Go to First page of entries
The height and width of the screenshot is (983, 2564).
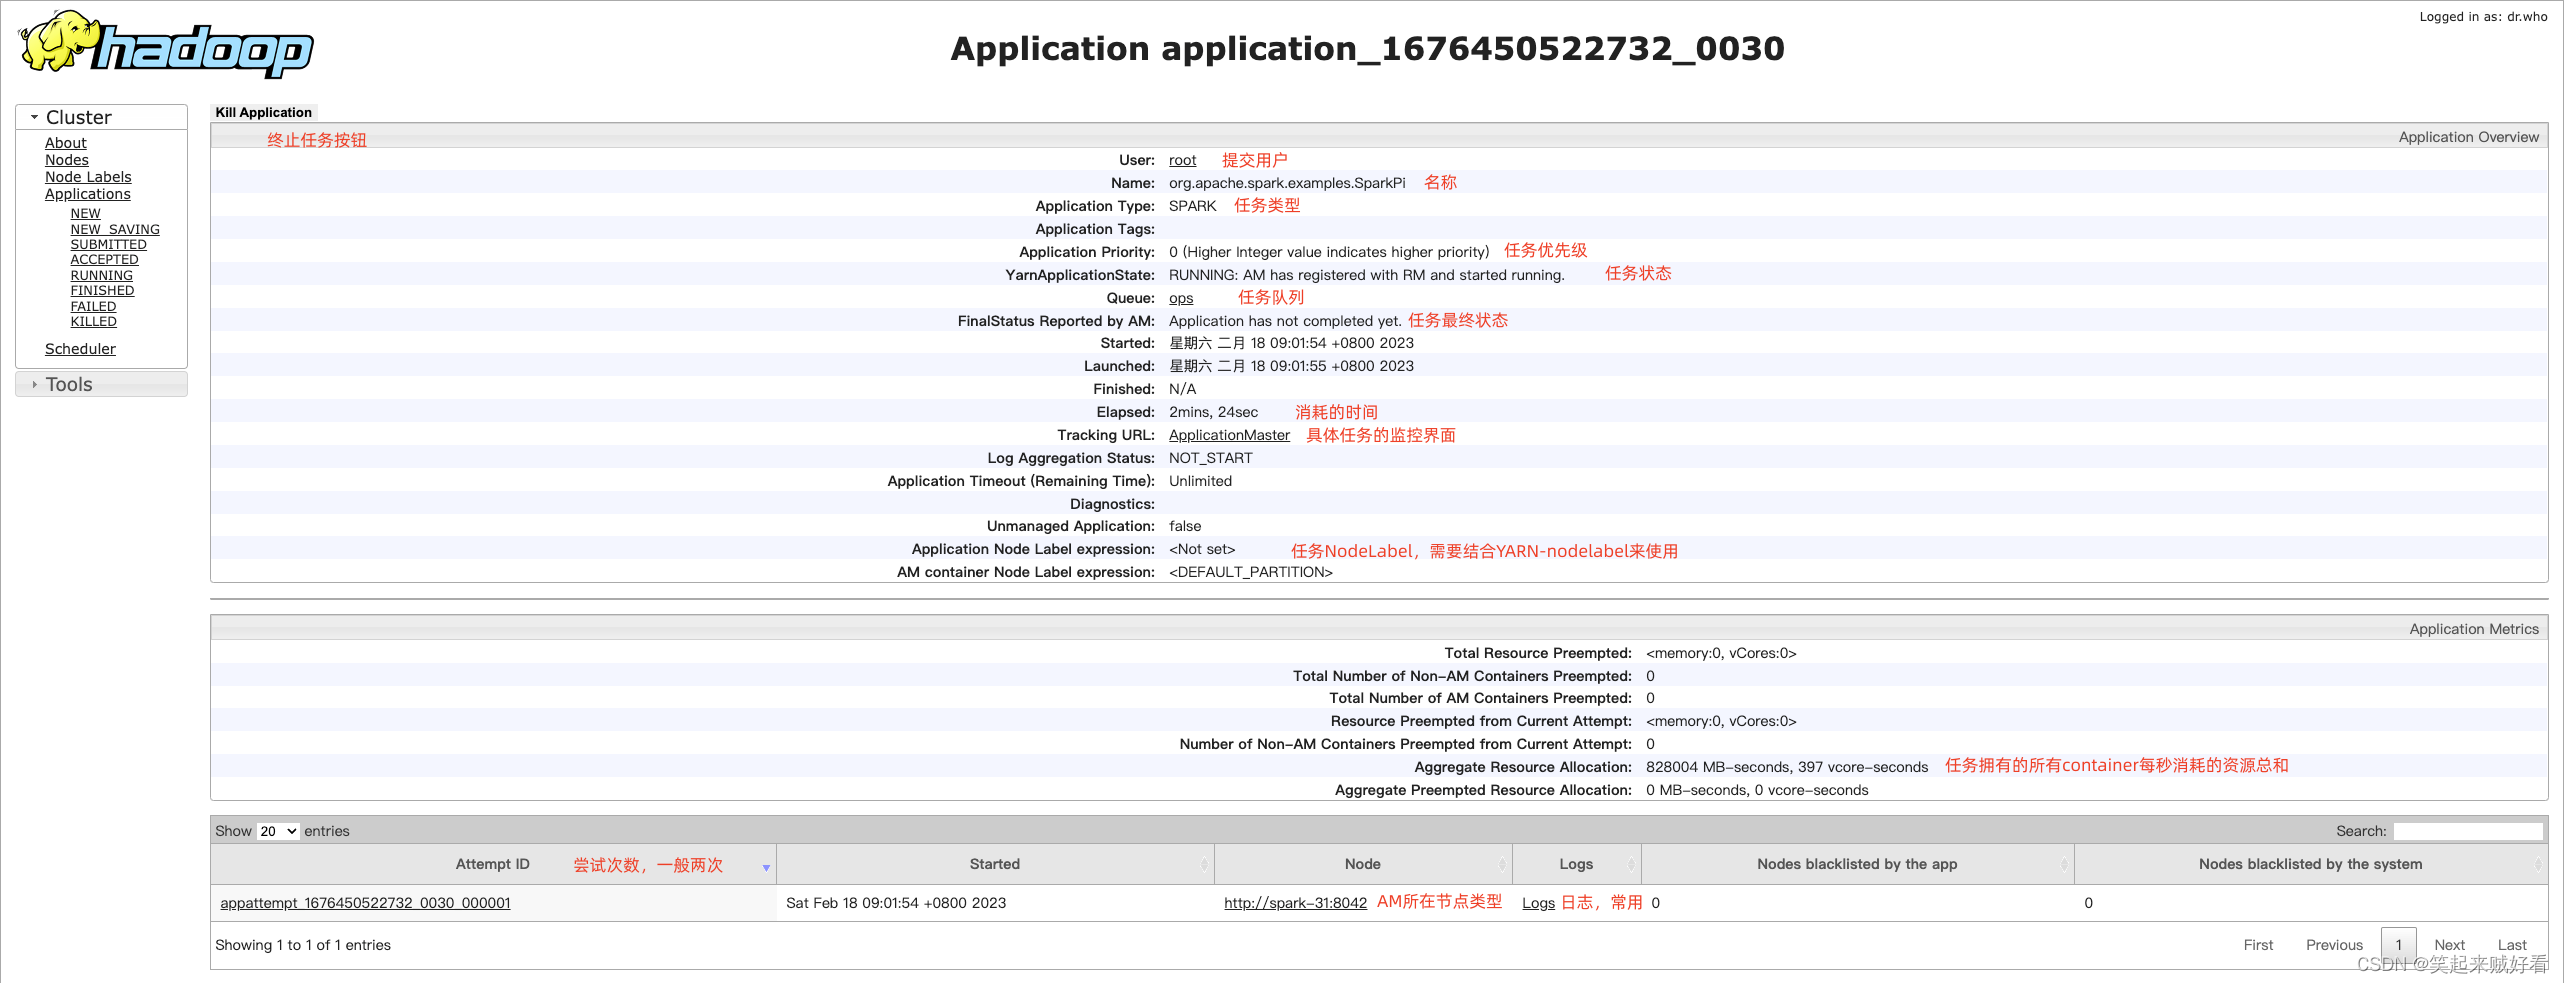[2258, 945]
